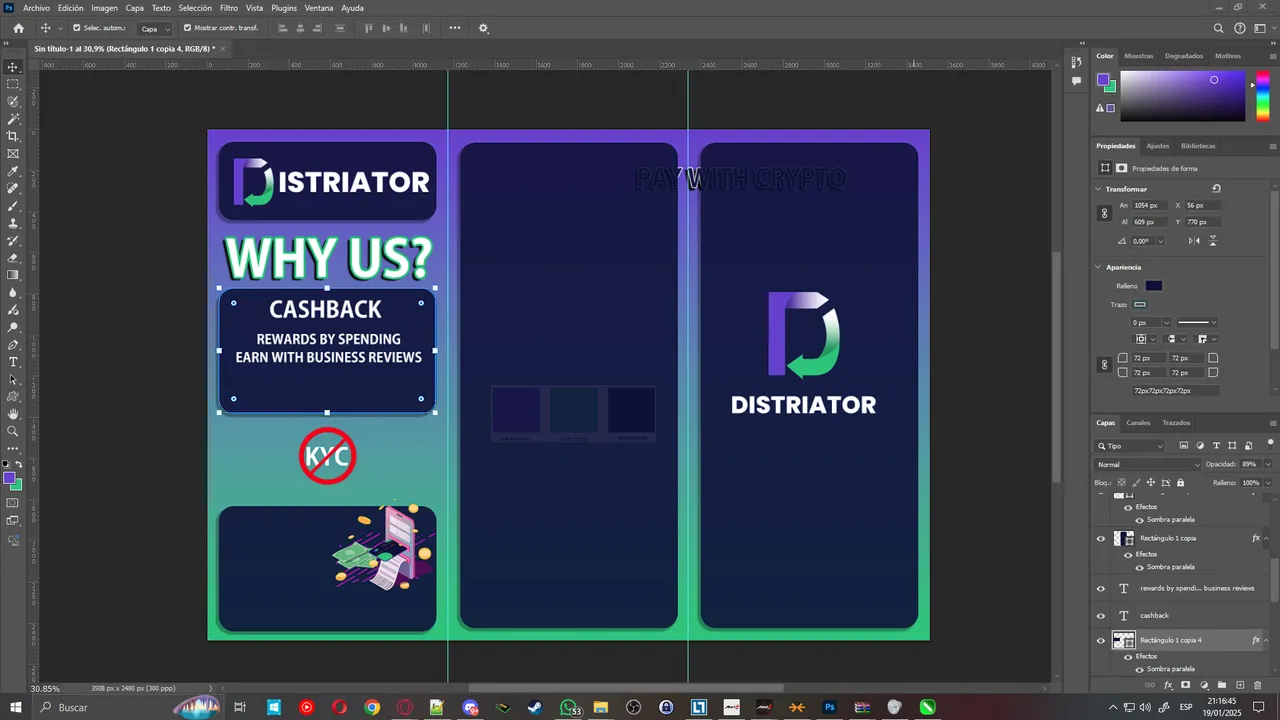Viewport: 1280px width, 720px height.
Task: Open the stroke line style dropdown
Action: point(1197,322)
